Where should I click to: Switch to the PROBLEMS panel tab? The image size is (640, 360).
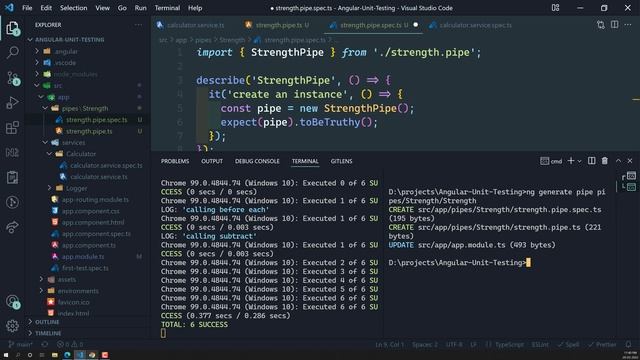[x=175, y=161]
